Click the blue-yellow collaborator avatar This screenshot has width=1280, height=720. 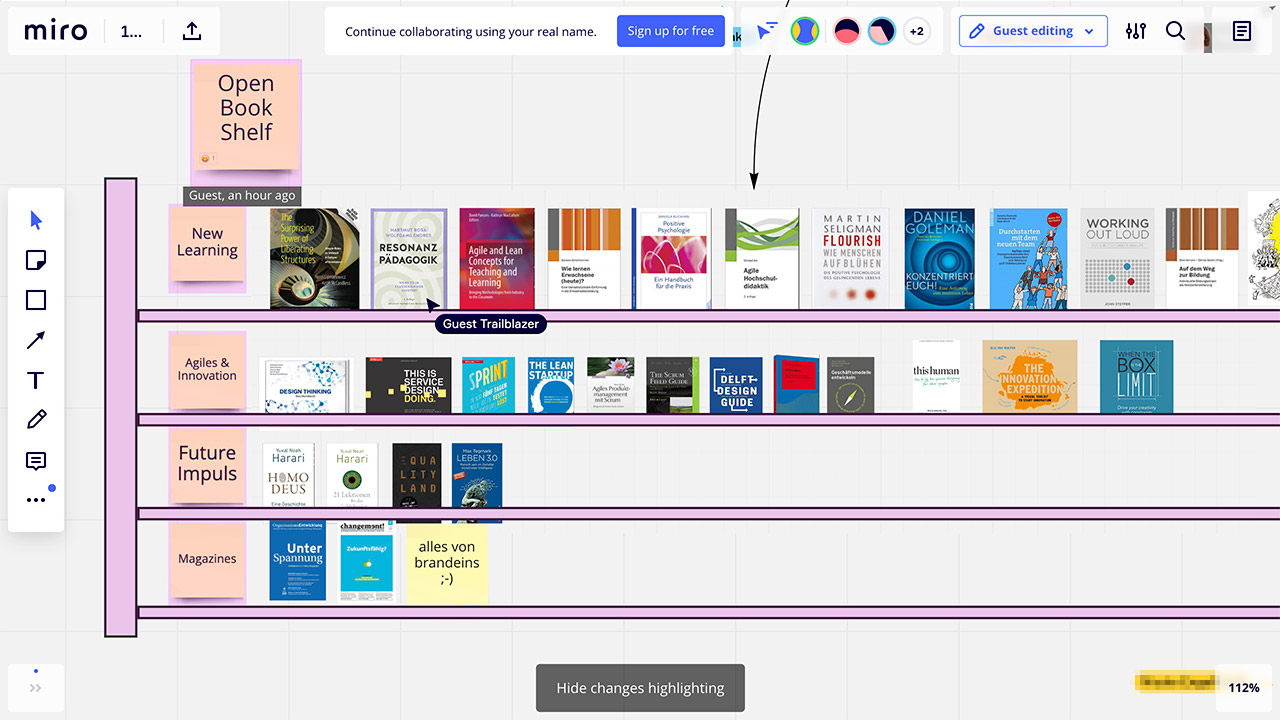(x=805, y=31)
